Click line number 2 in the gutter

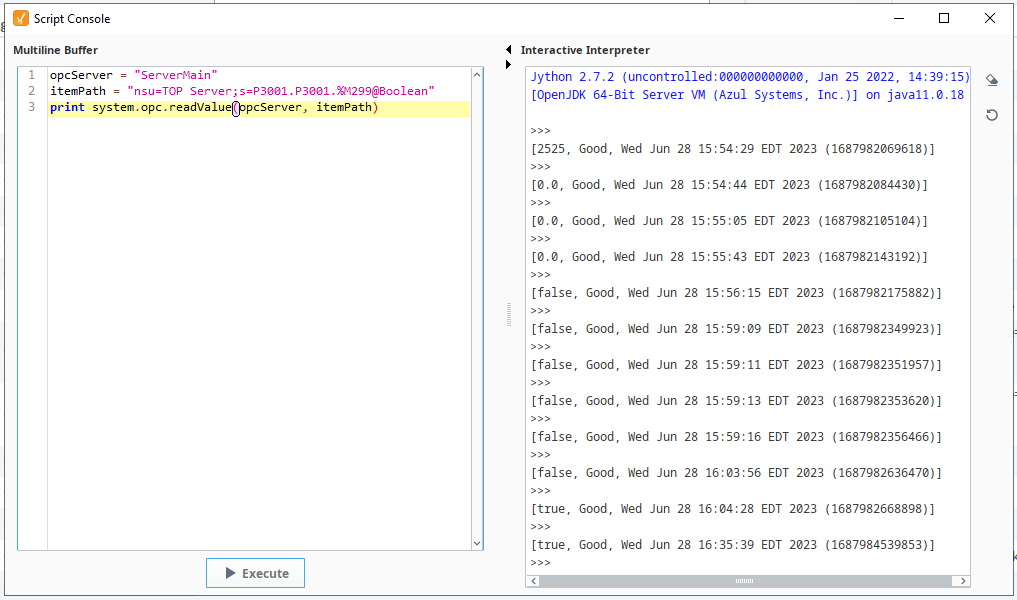coord(31,91)
